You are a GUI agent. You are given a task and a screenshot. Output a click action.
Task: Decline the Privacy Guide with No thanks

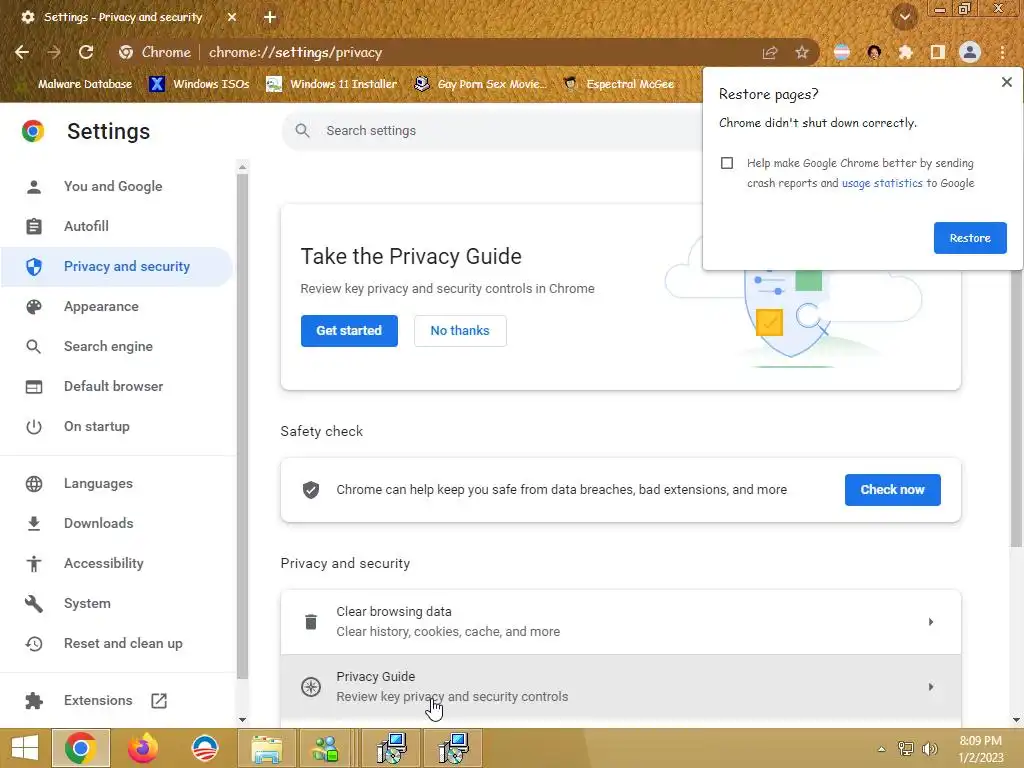pyautogui.click(x=460, y=330)
